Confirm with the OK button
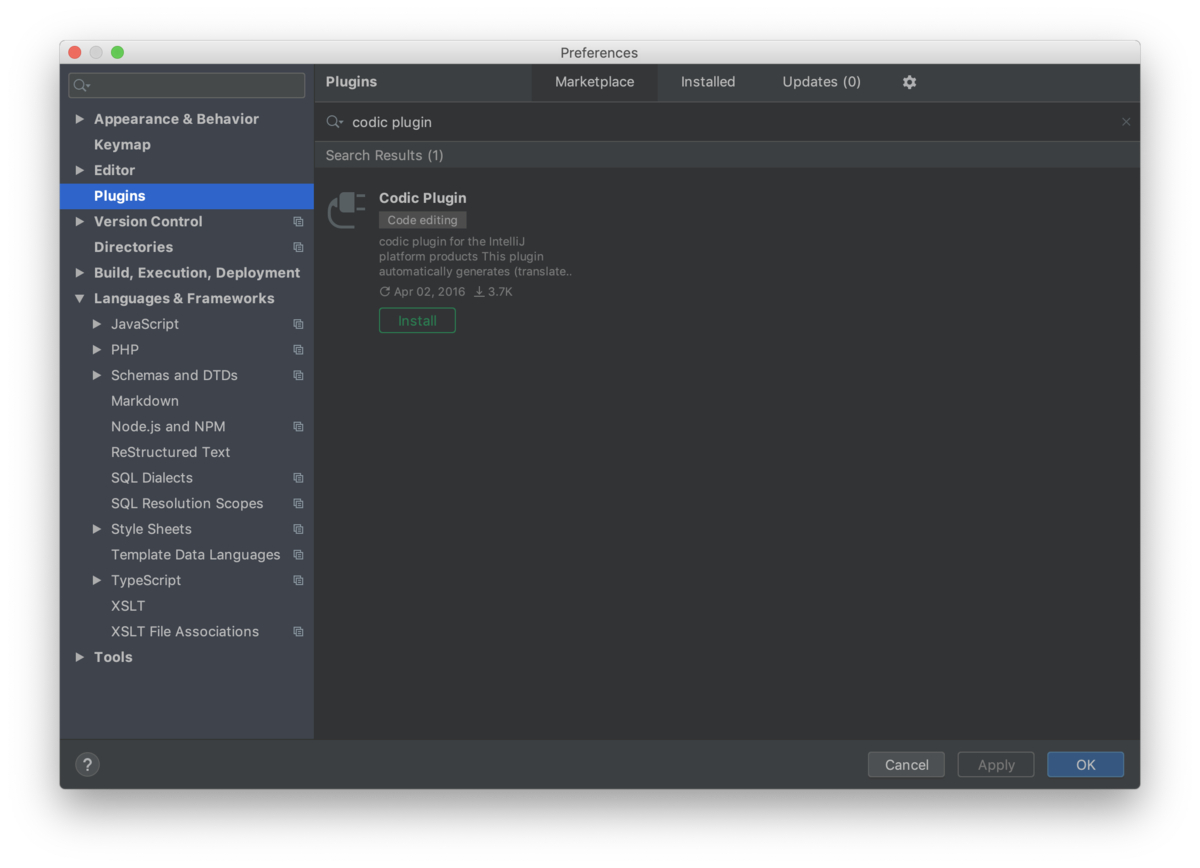The image size is (1200, 868). pos(1086,765)
